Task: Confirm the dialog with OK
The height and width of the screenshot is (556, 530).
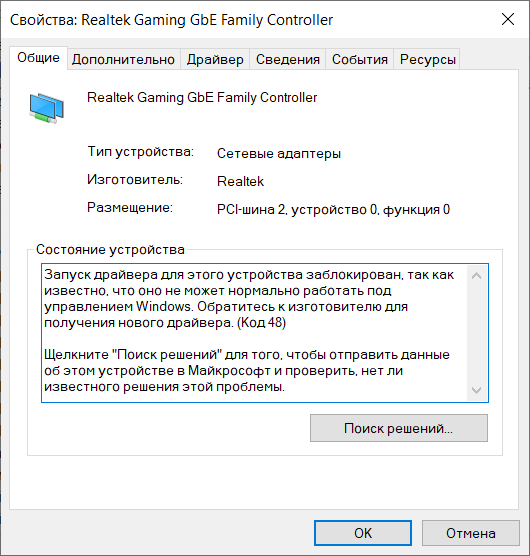Action: click(363, 533)
